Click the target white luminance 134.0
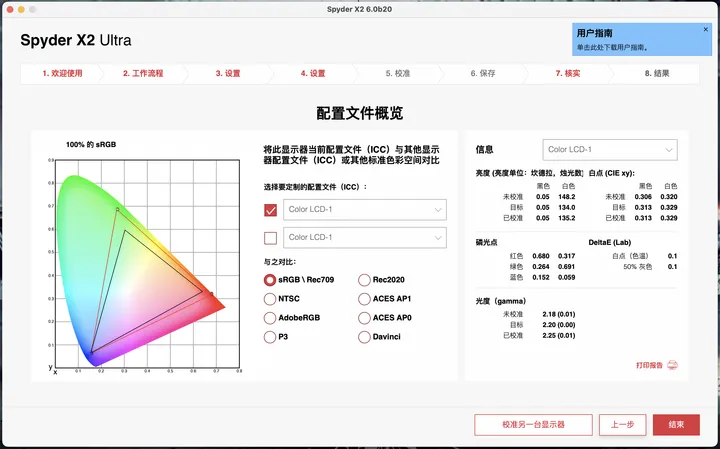 [567, 208]
